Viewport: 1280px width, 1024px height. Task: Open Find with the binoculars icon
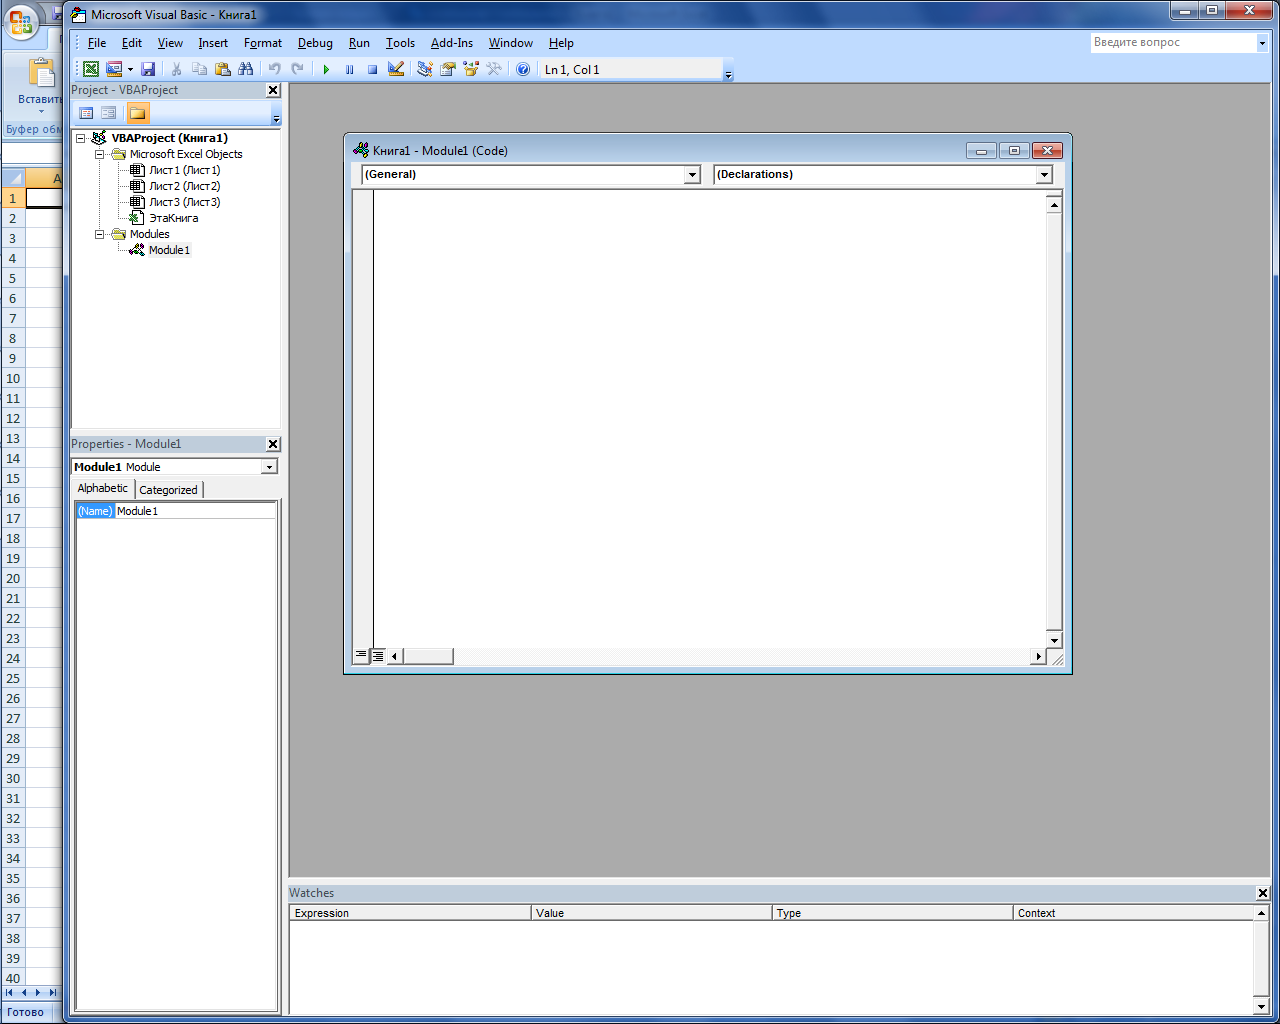pos(245,69)
